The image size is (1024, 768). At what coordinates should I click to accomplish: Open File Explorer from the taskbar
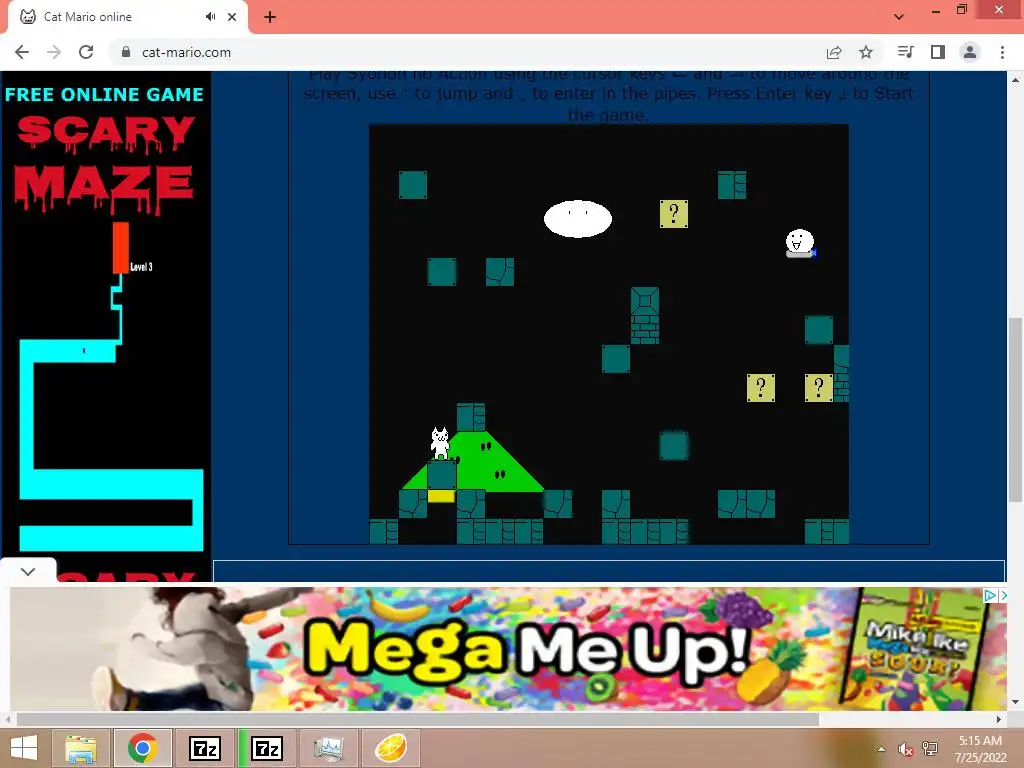[81, 748]
